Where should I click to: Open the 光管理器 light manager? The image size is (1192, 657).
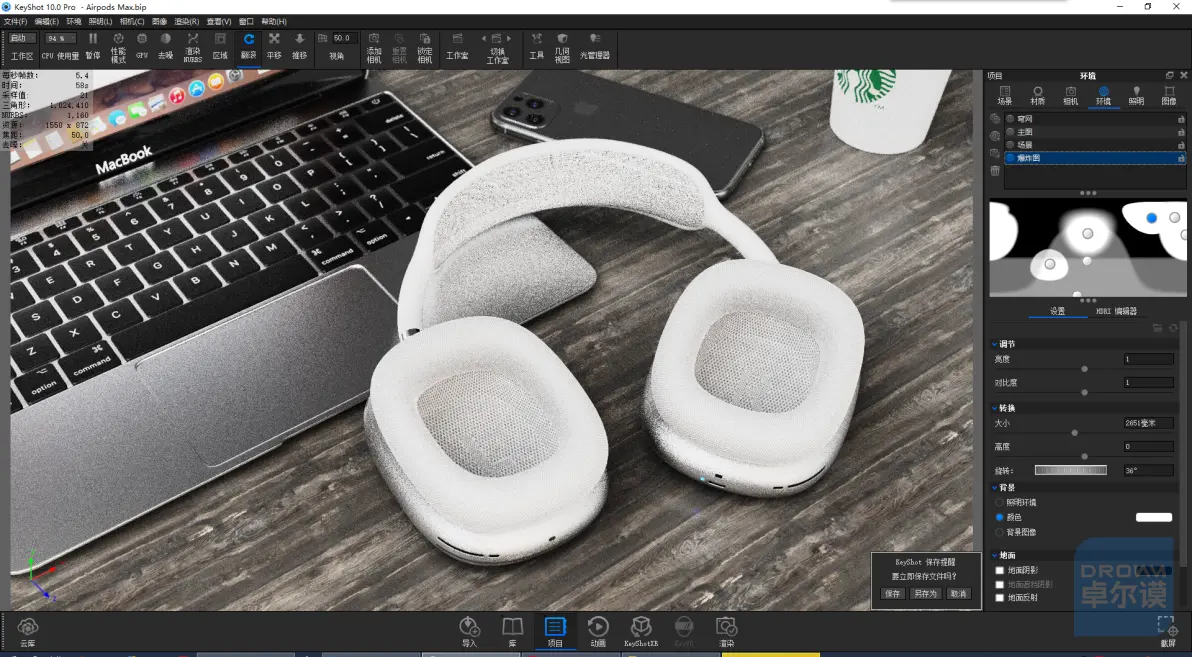pos(594,46)
